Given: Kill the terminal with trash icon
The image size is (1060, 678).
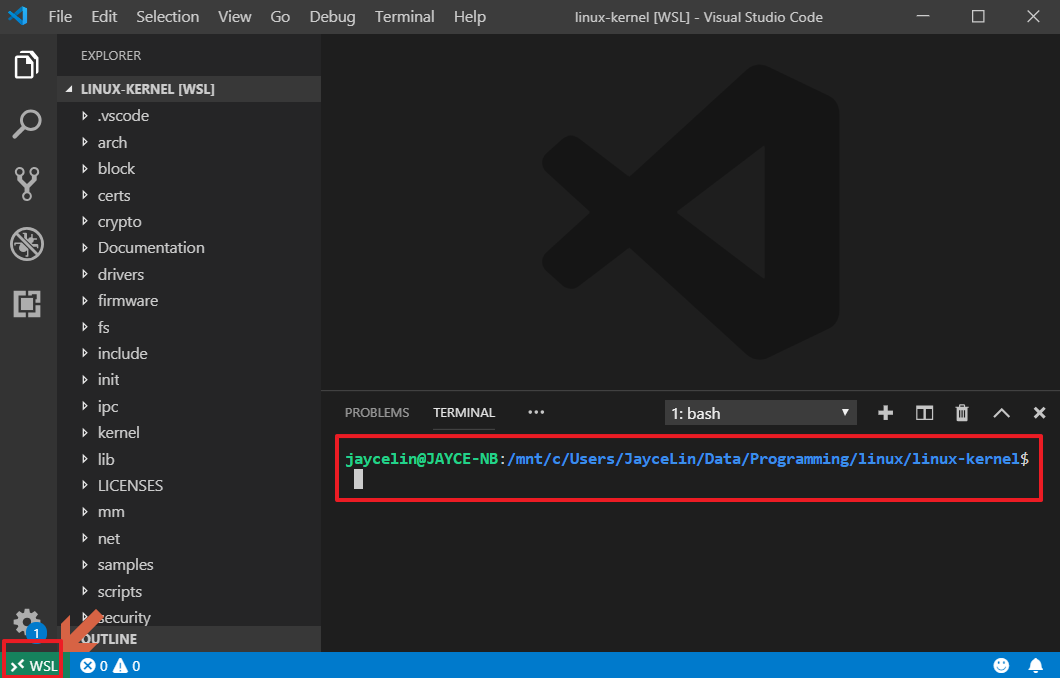Looking at the screenshot, I should 962,412.
